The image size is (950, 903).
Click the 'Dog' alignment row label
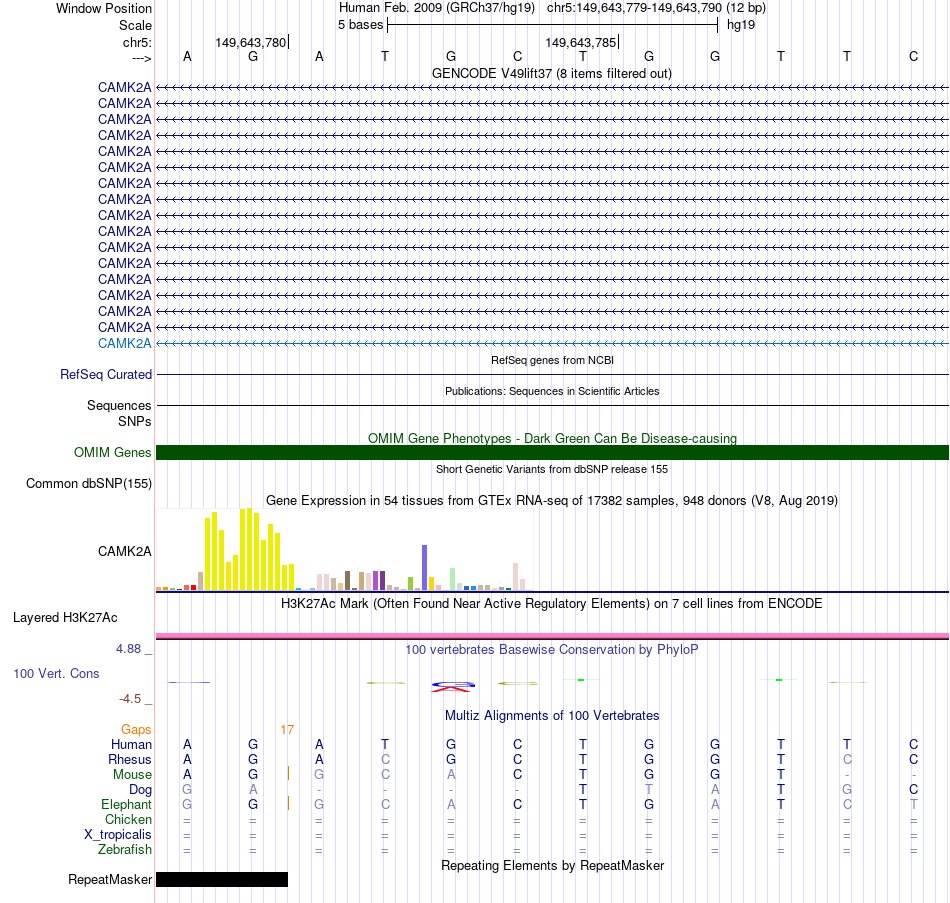[x=141, y=790]
